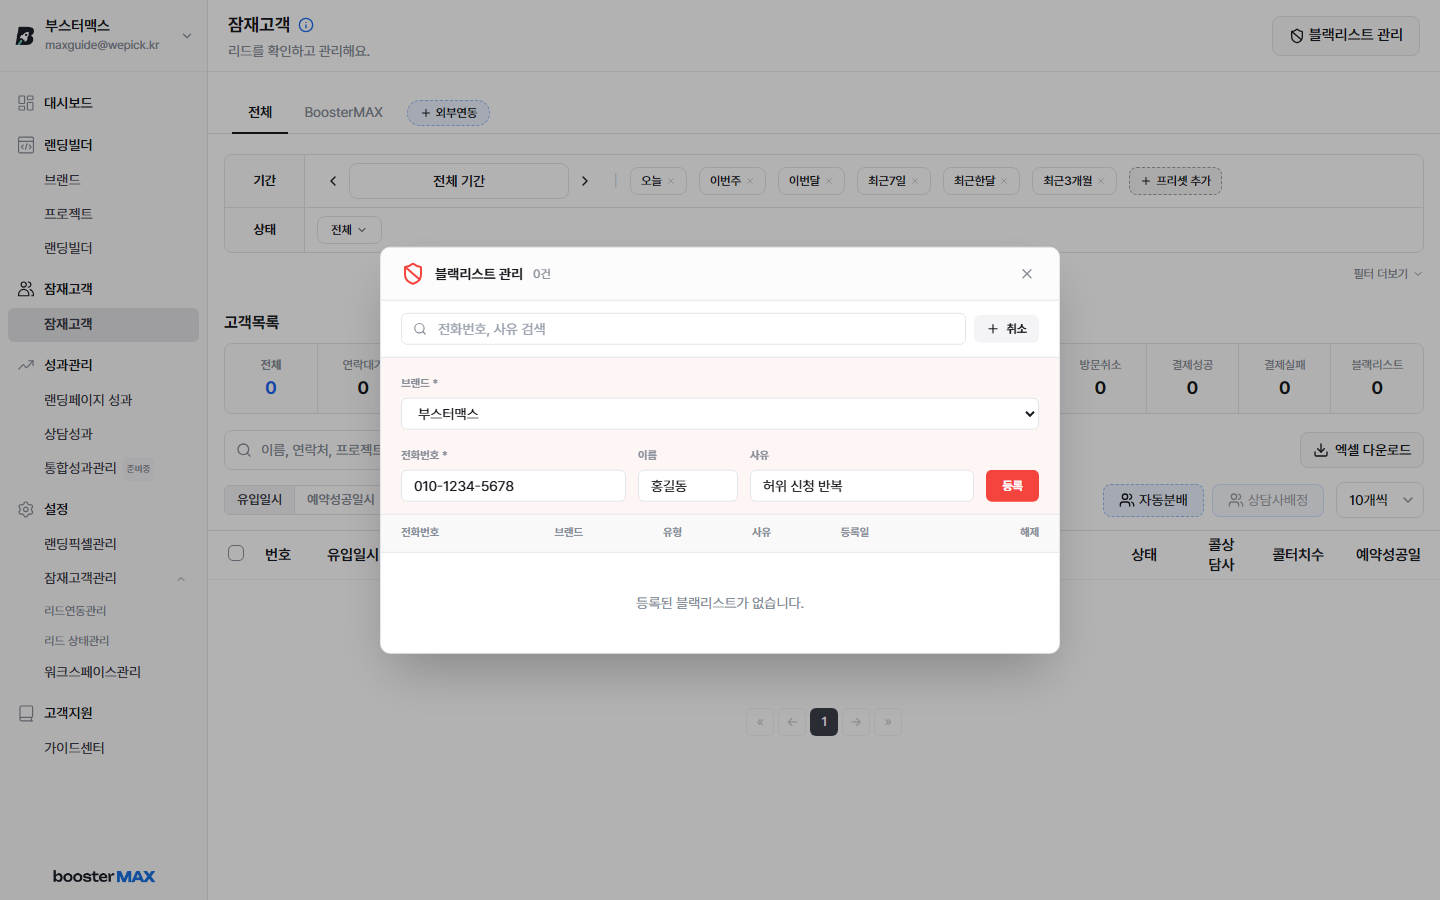Remove the 이번주 preset via its x
The image size is (1440, 900).
[x=750, y=181]
